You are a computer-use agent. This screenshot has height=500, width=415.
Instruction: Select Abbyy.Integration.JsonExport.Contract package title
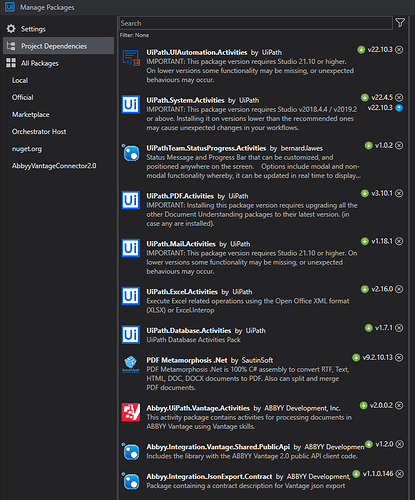[209, 477]
